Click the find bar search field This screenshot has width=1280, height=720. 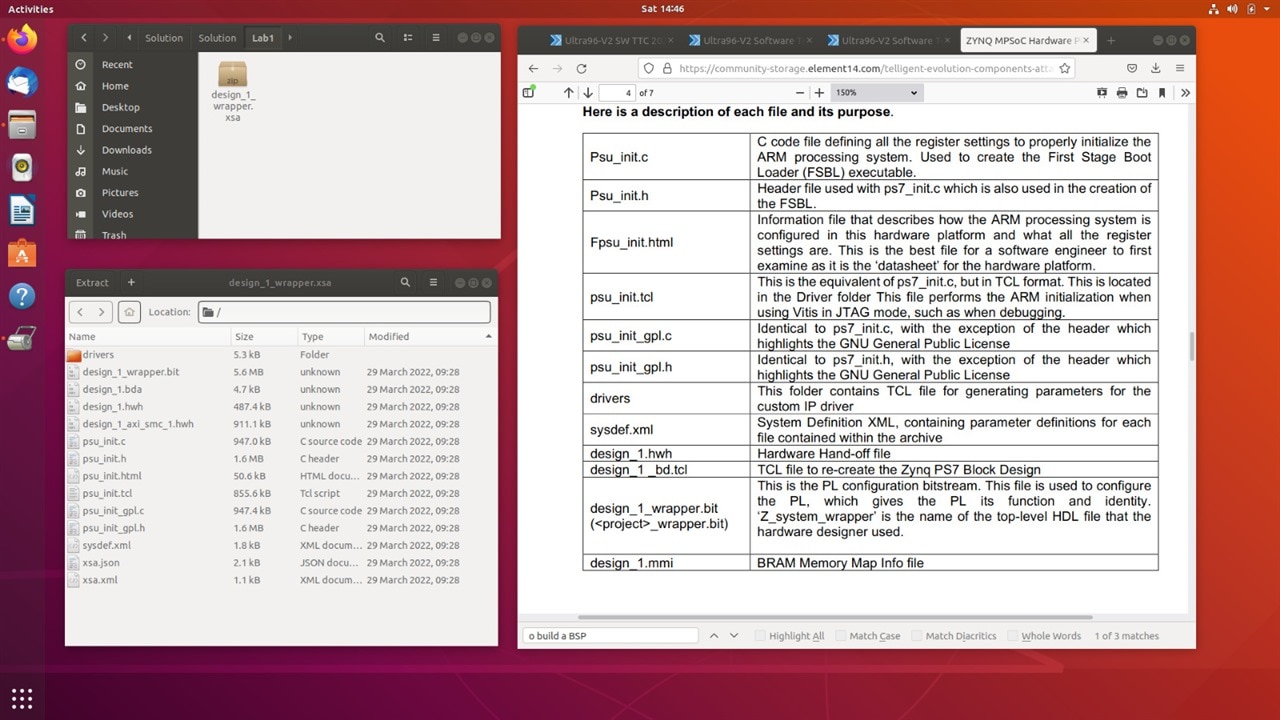(x=610, y=636)
